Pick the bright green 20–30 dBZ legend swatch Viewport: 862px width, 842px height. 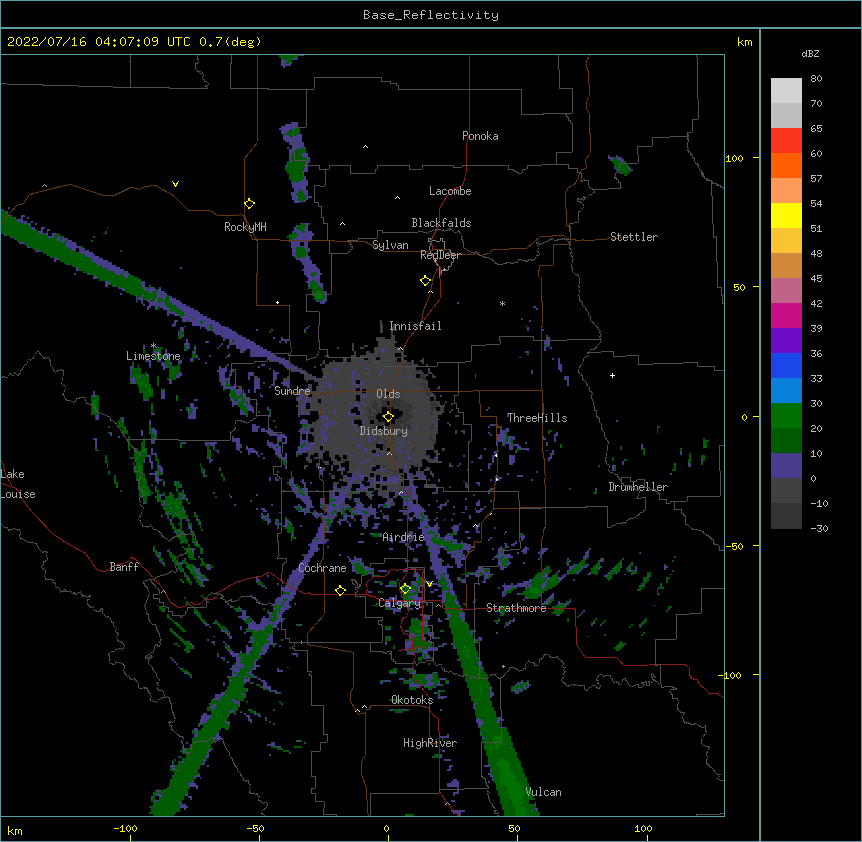point(786,416)
